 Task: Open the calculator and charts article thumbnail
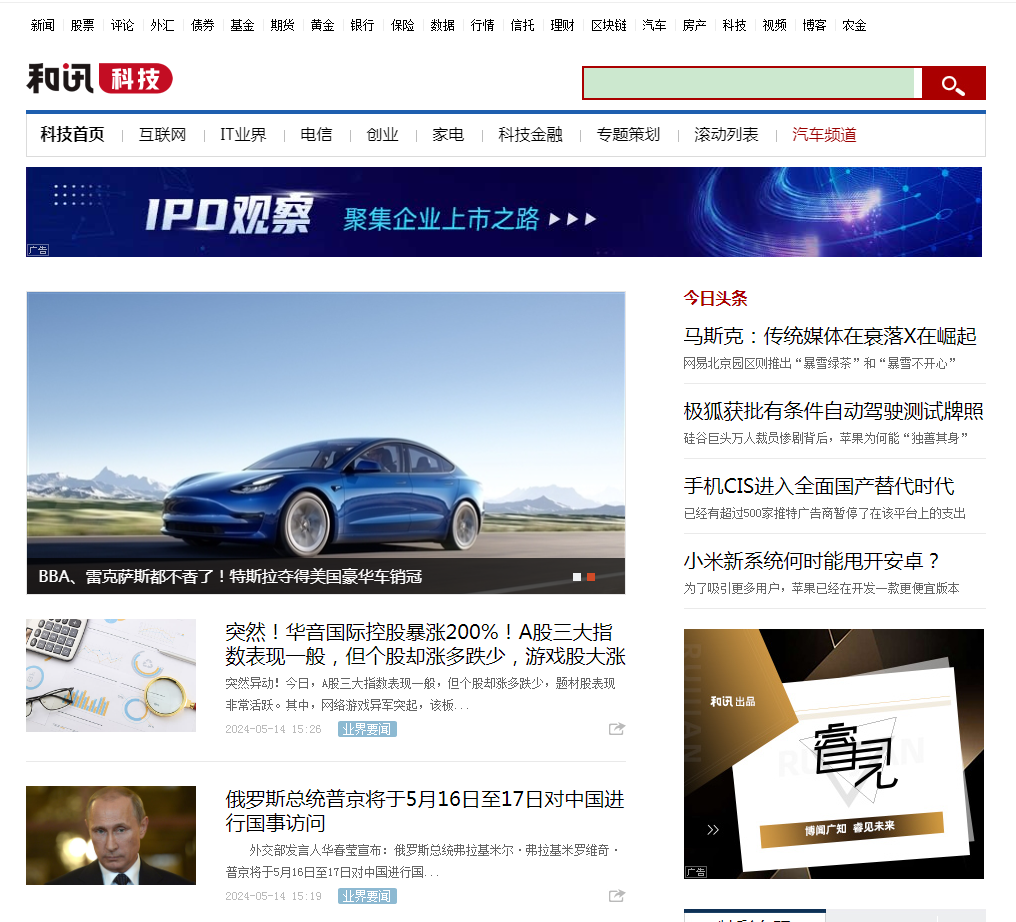[111, 675]
